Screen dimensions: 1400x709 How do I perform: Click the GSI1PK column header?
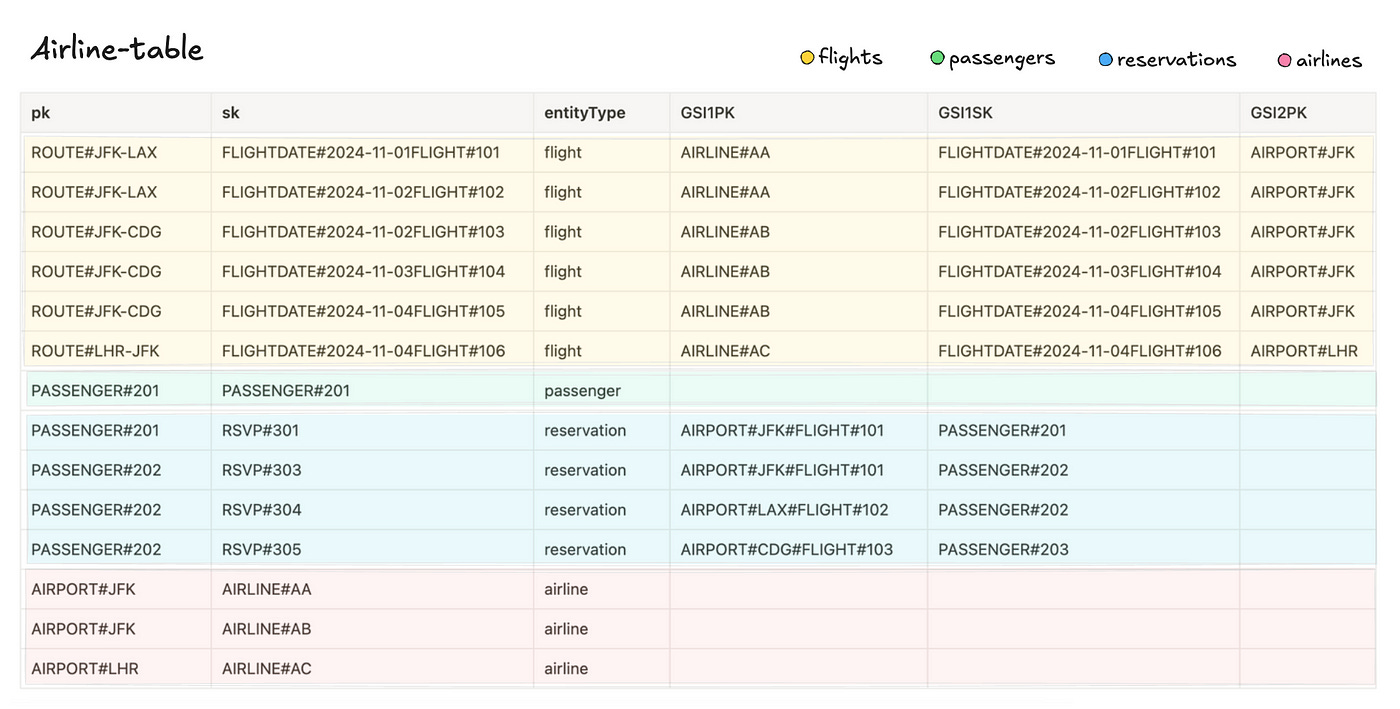tap(799, 113)
